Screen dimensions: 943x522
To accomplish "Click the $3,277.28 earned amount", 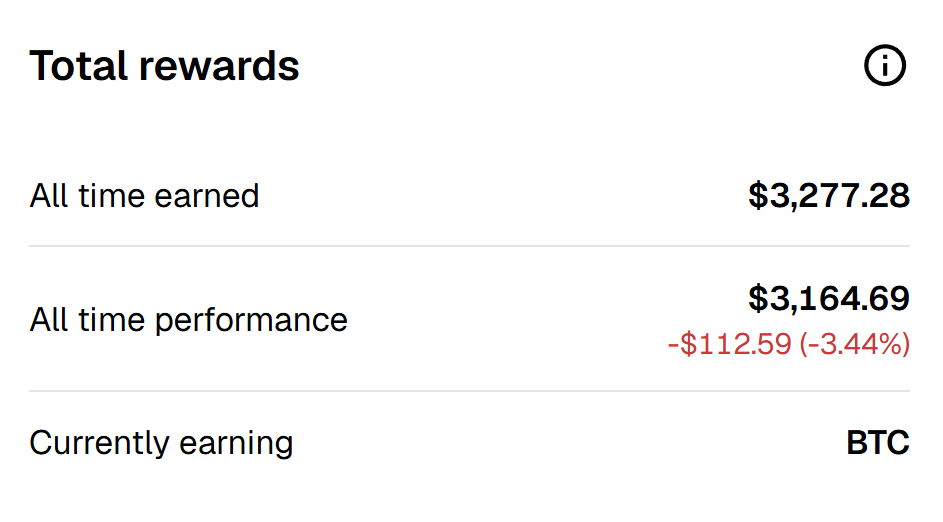I will (x=829, y=196).
